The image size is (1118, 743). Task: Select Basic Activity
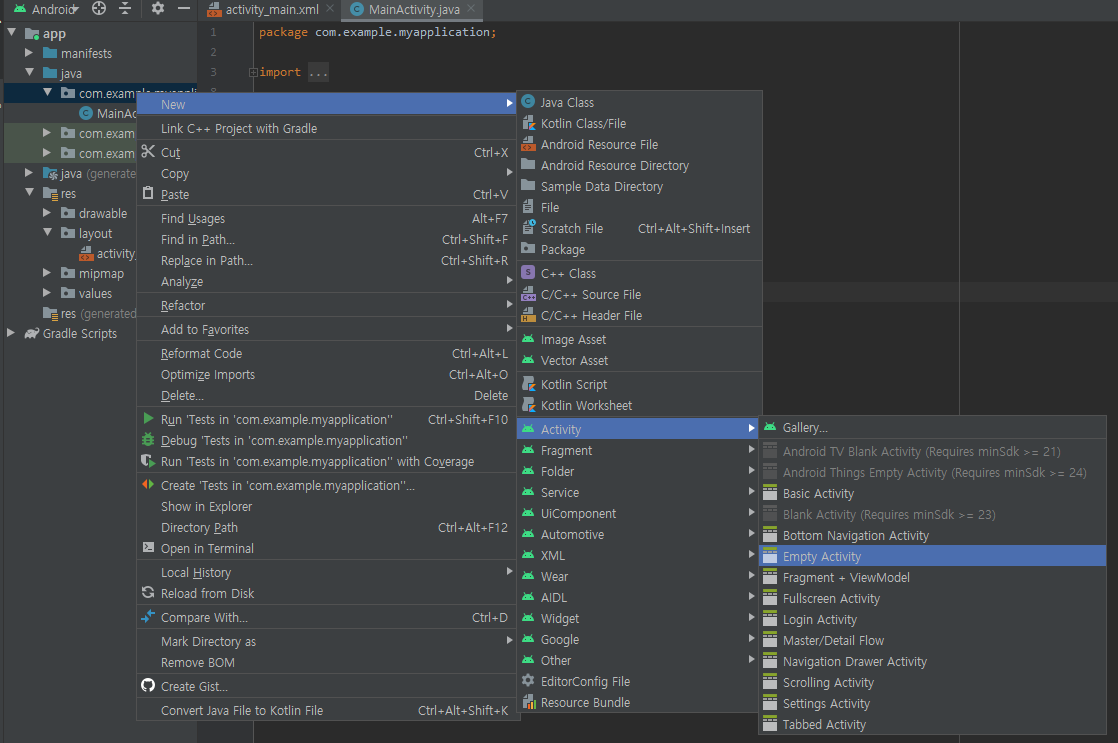(933, 493)
